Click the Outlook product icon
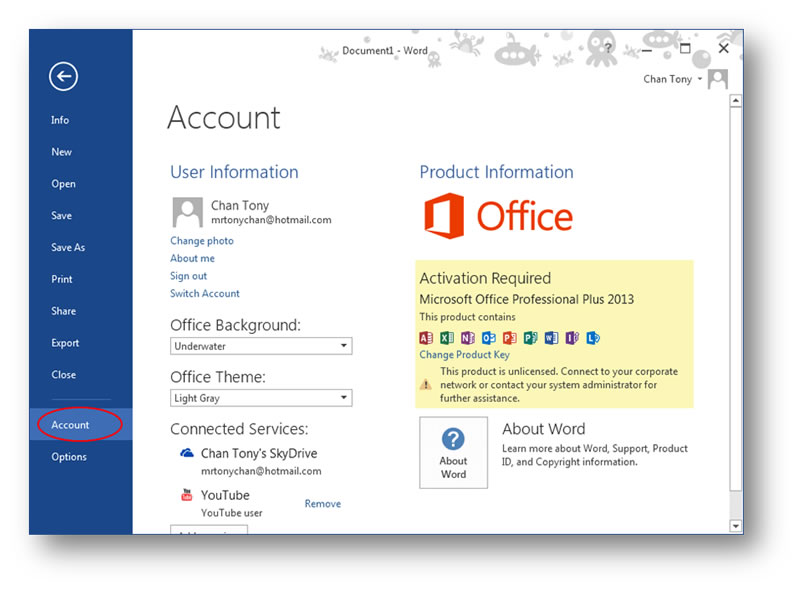The image size is (800, 591). point(489,338)
